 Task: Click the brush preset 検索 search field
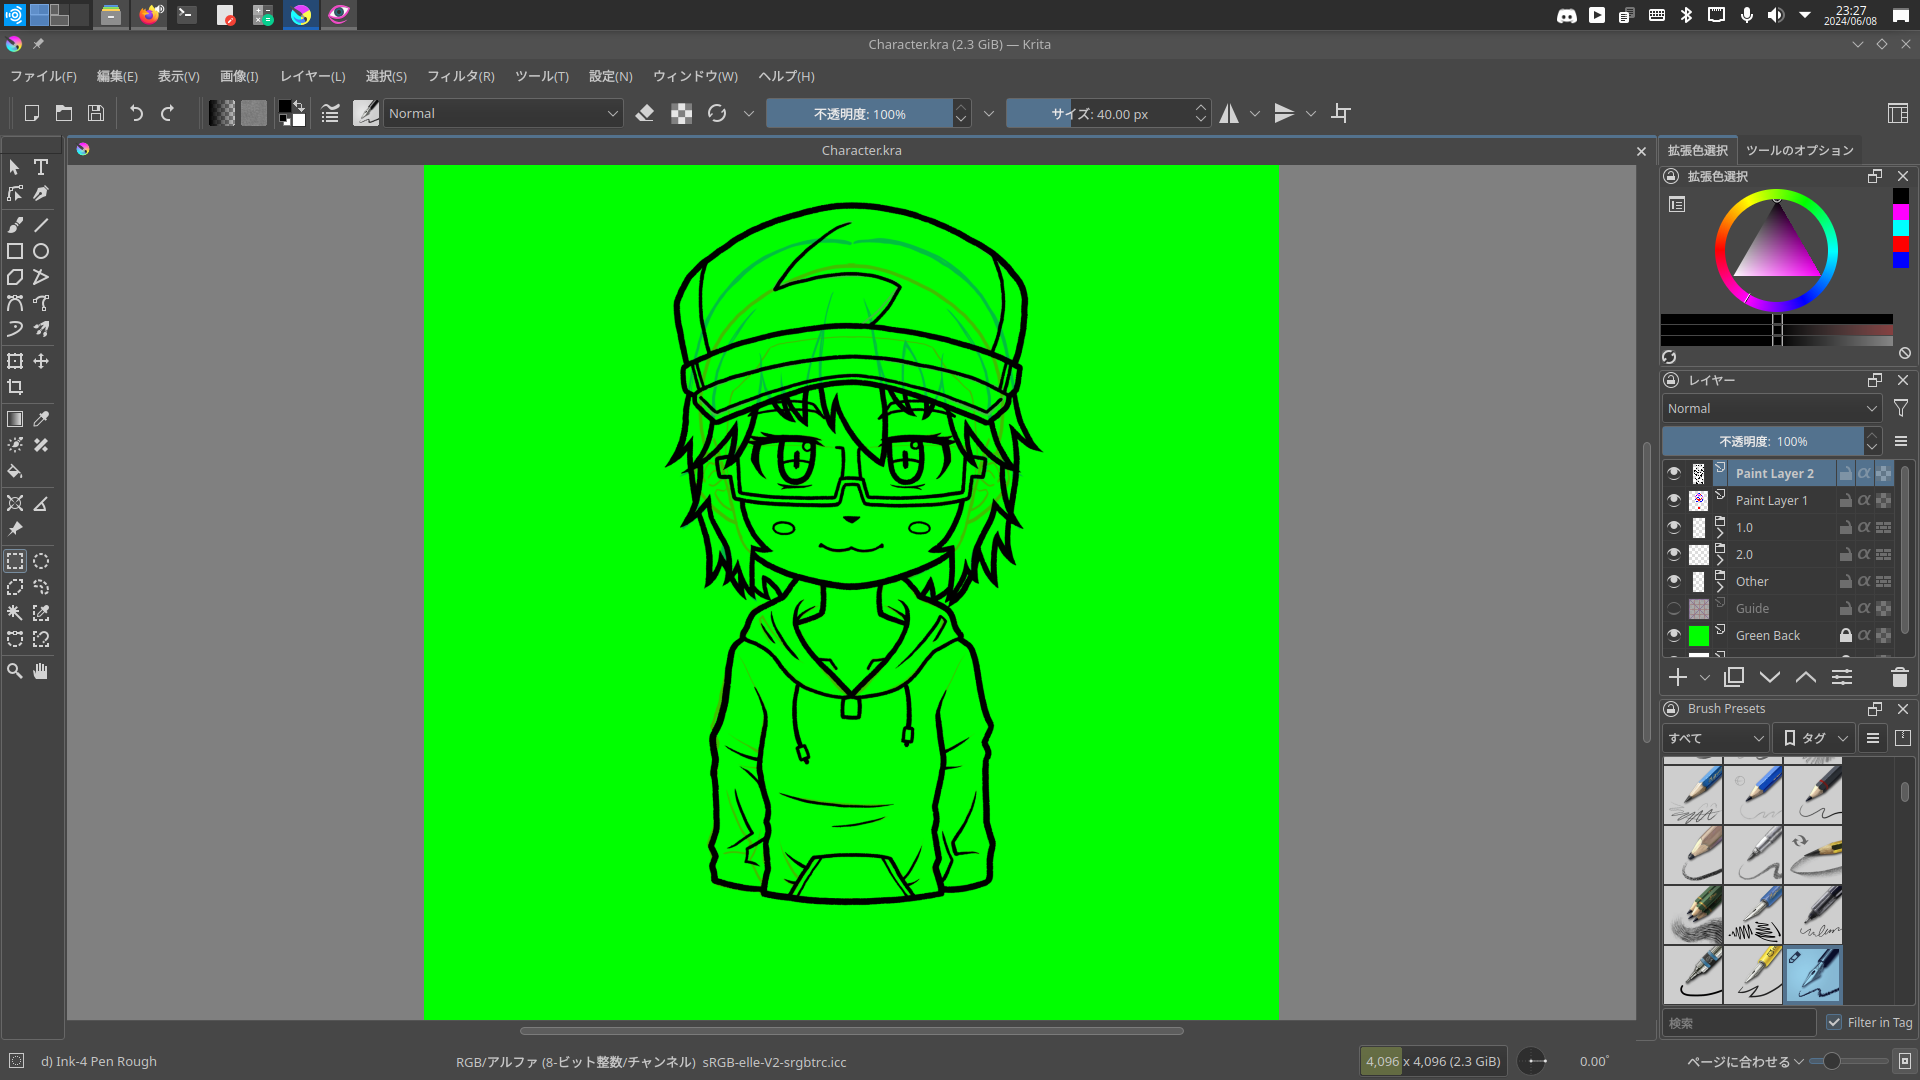click(1739, 1022)
